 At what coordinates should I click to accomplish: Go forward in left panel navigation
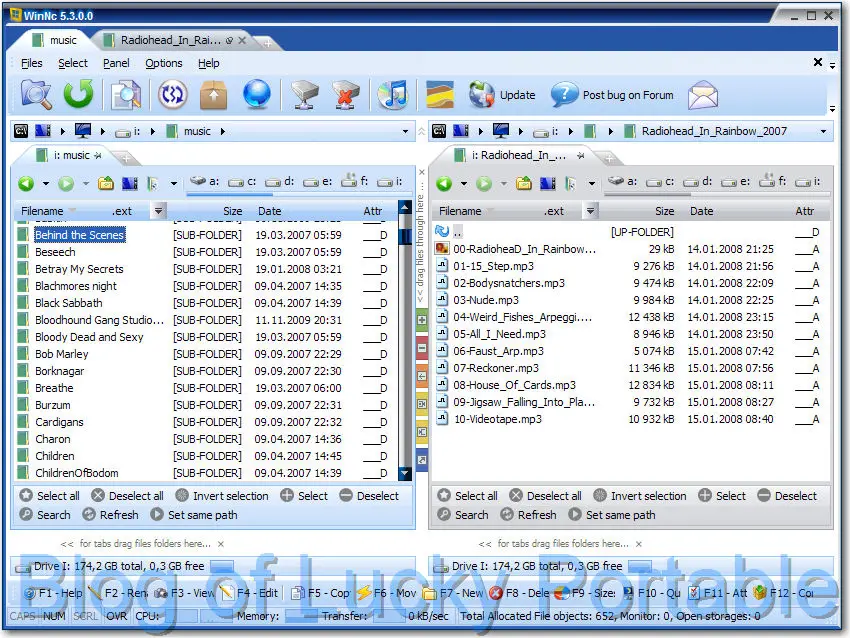pyautogui.click(x=66, y=184)
